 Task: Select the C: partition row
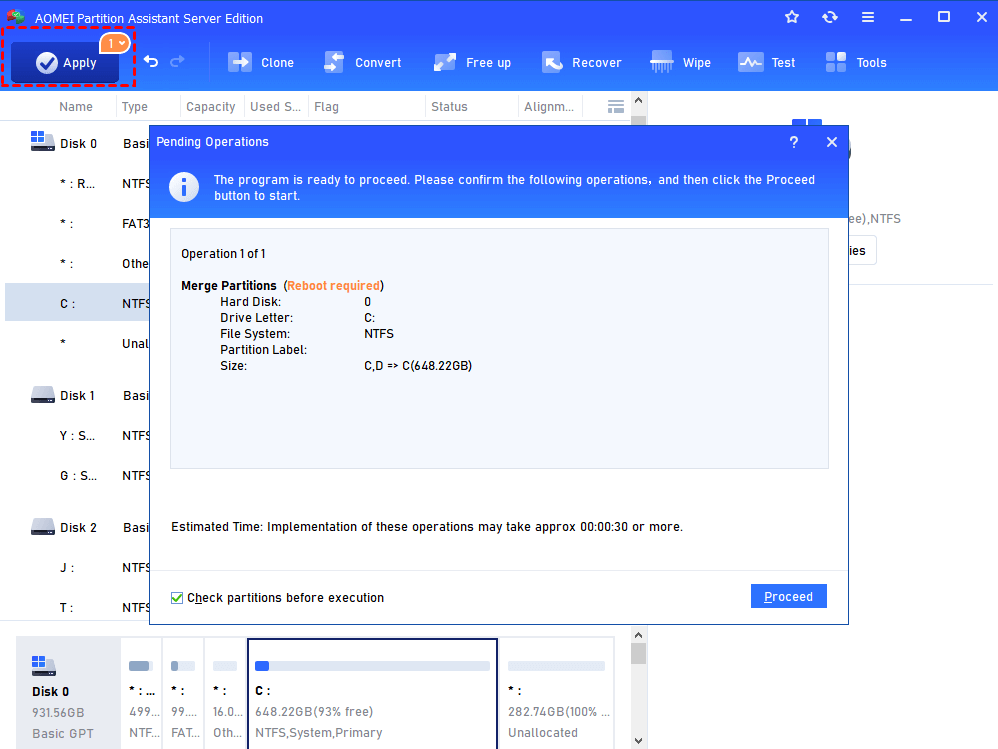click(x=78, y=304)
